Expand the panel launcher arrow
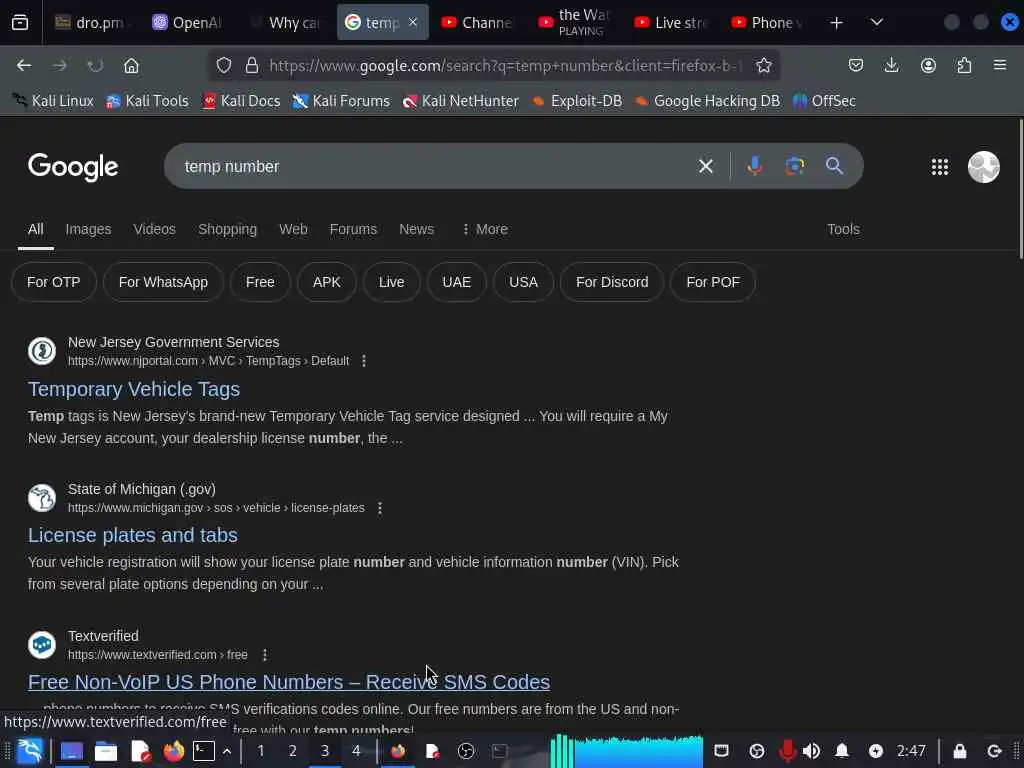Image resolution: width=1024 pixels, height=768 pixels. 227,751
